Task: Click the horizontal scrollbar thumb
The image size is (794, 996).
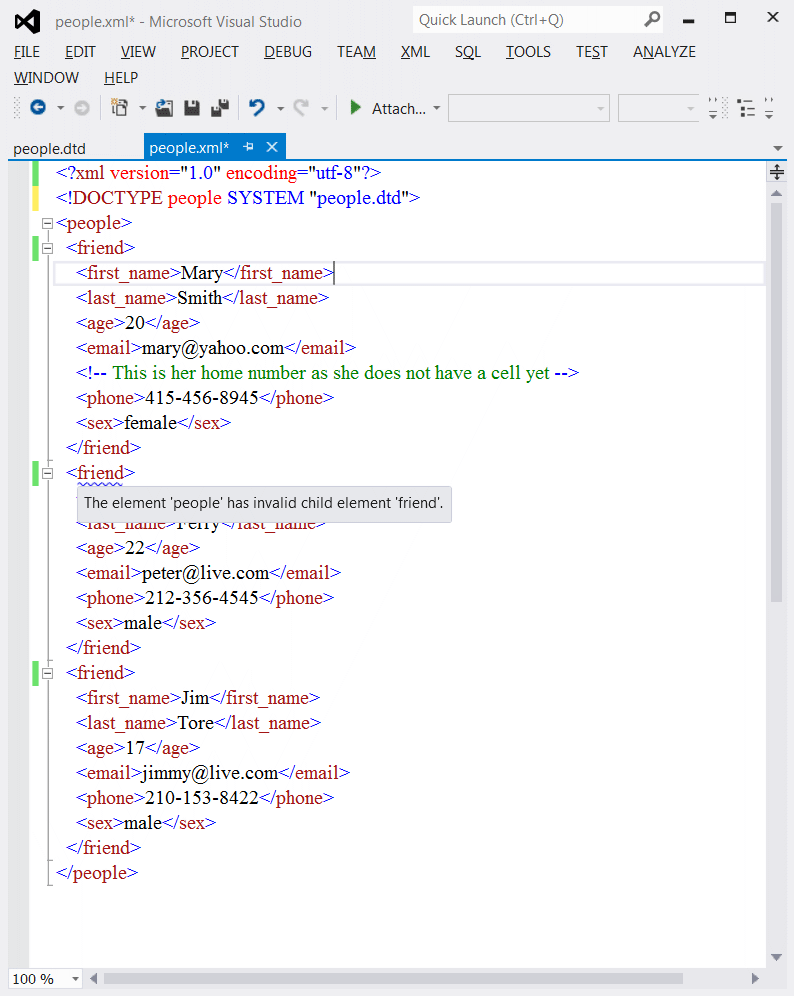Action: click(393, 978)
